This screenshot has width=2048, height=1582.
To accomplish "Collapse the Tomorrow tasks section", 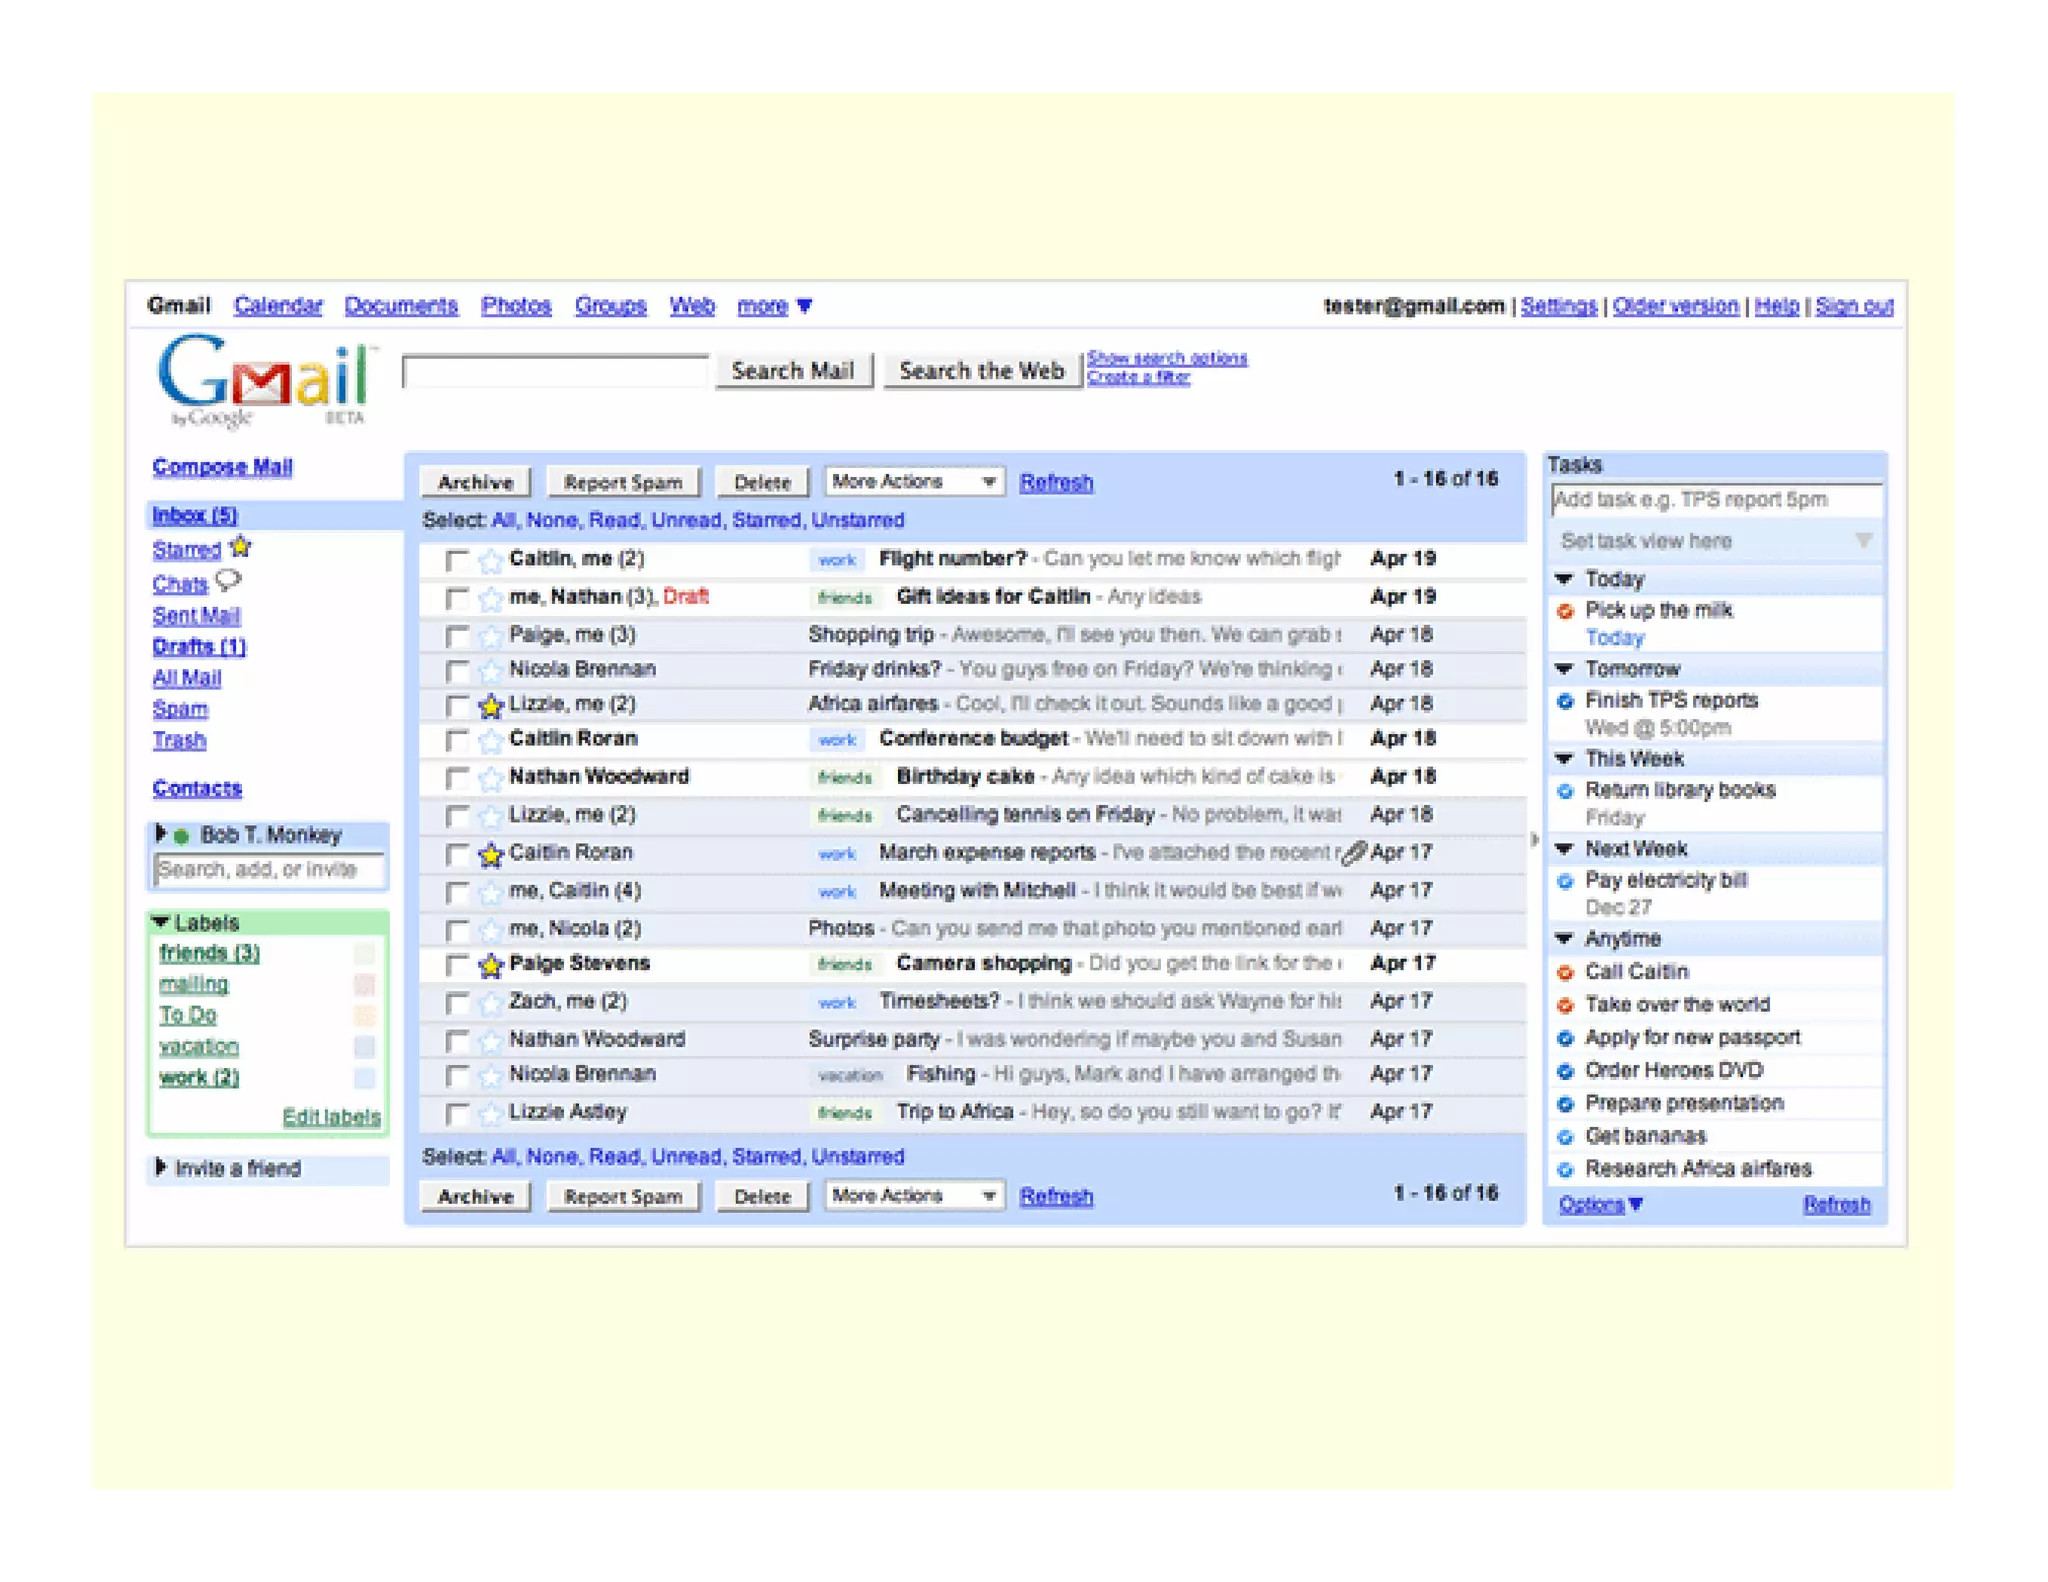I will click(x=1565, y=669).
